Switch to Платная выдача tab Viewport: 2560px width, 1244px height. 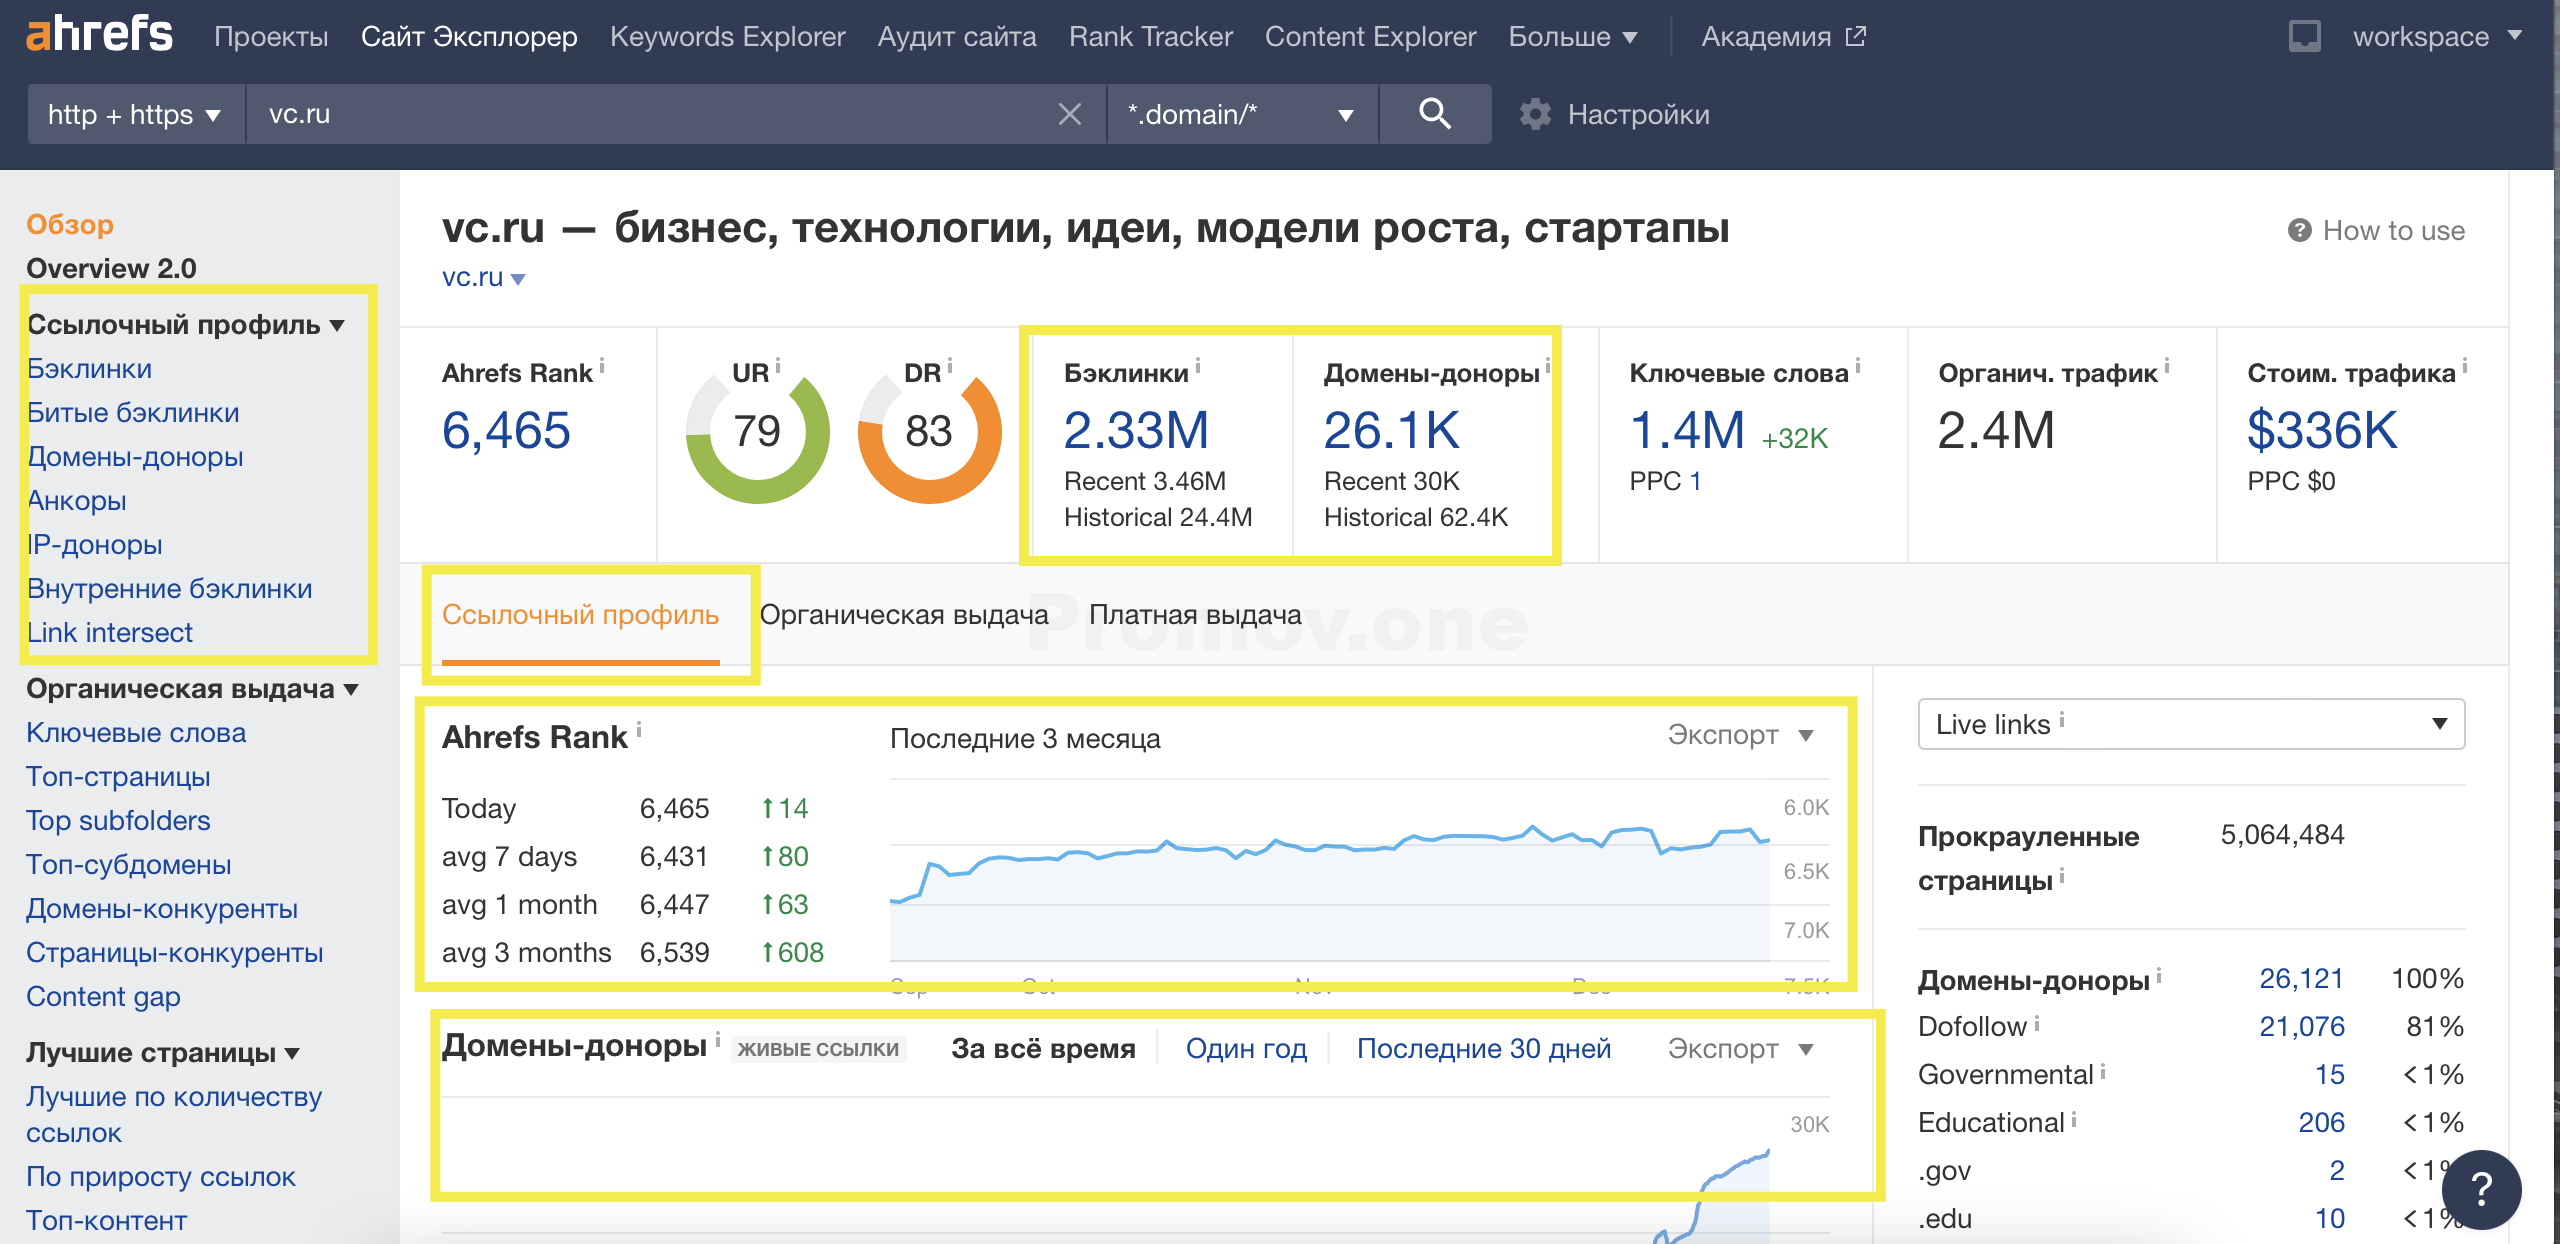coord(1195,614)
